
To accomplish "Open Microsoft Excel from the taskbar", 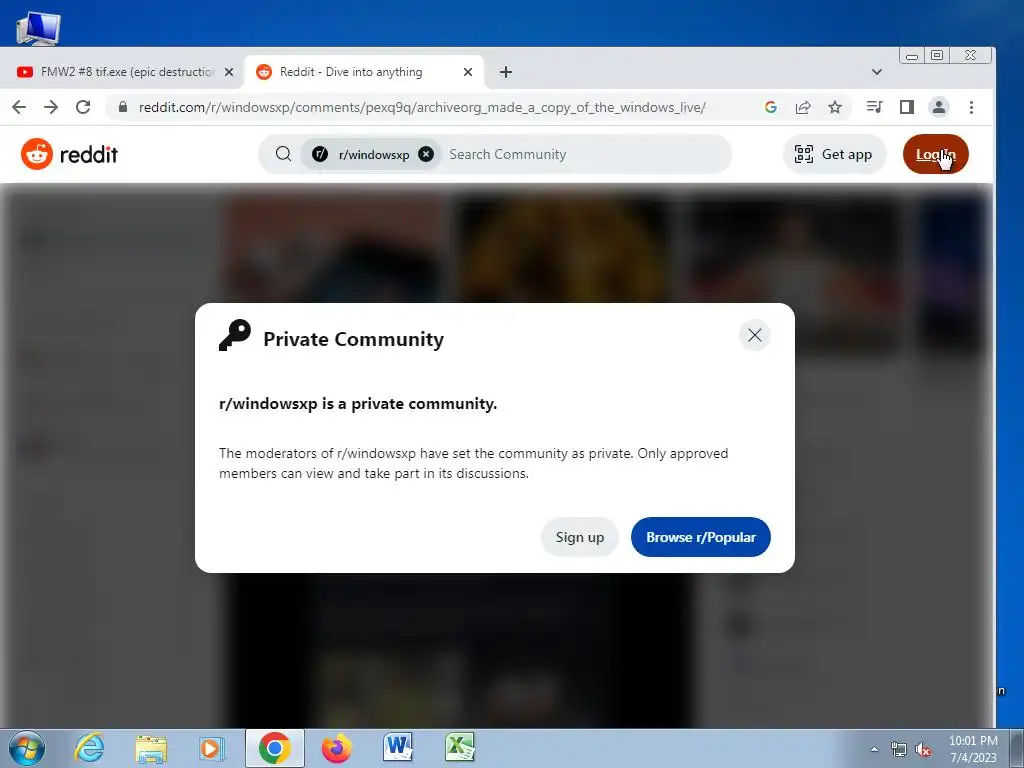I will [x=460, y=748].
